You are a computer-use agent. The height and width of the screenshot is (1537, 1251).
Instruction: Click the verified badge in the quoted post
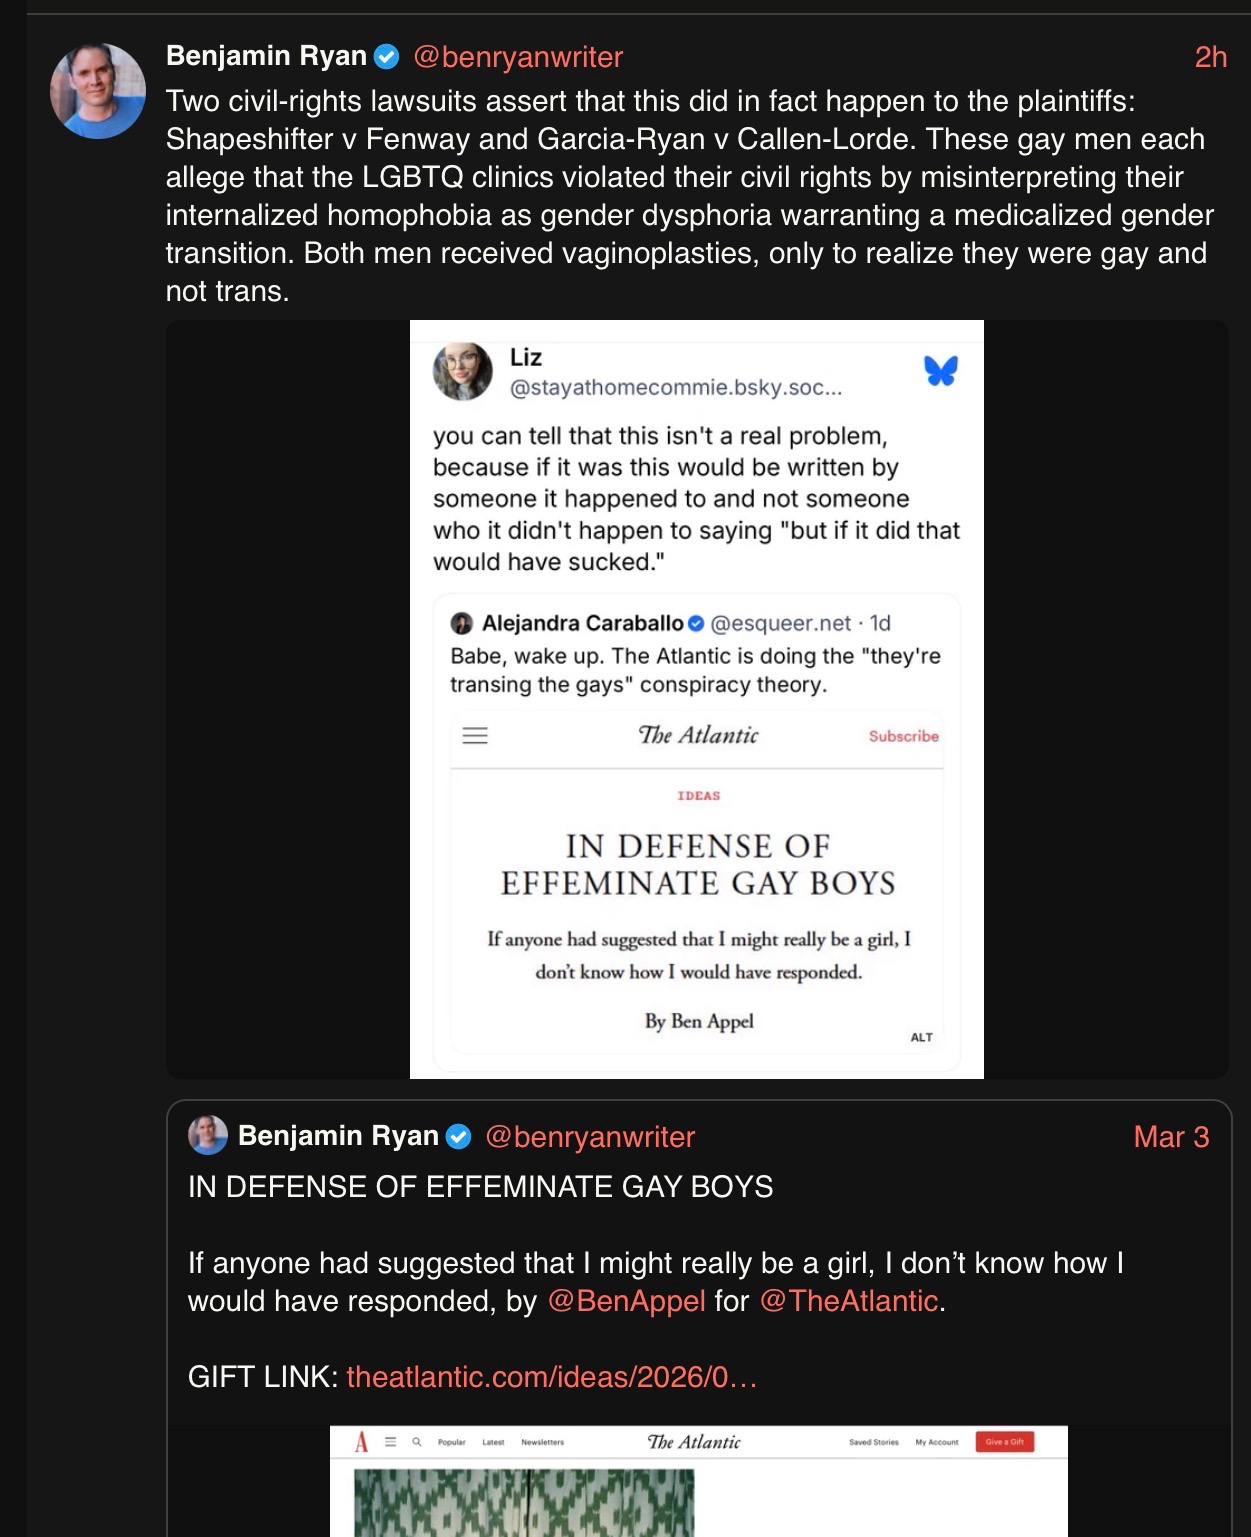[458, 1137]
